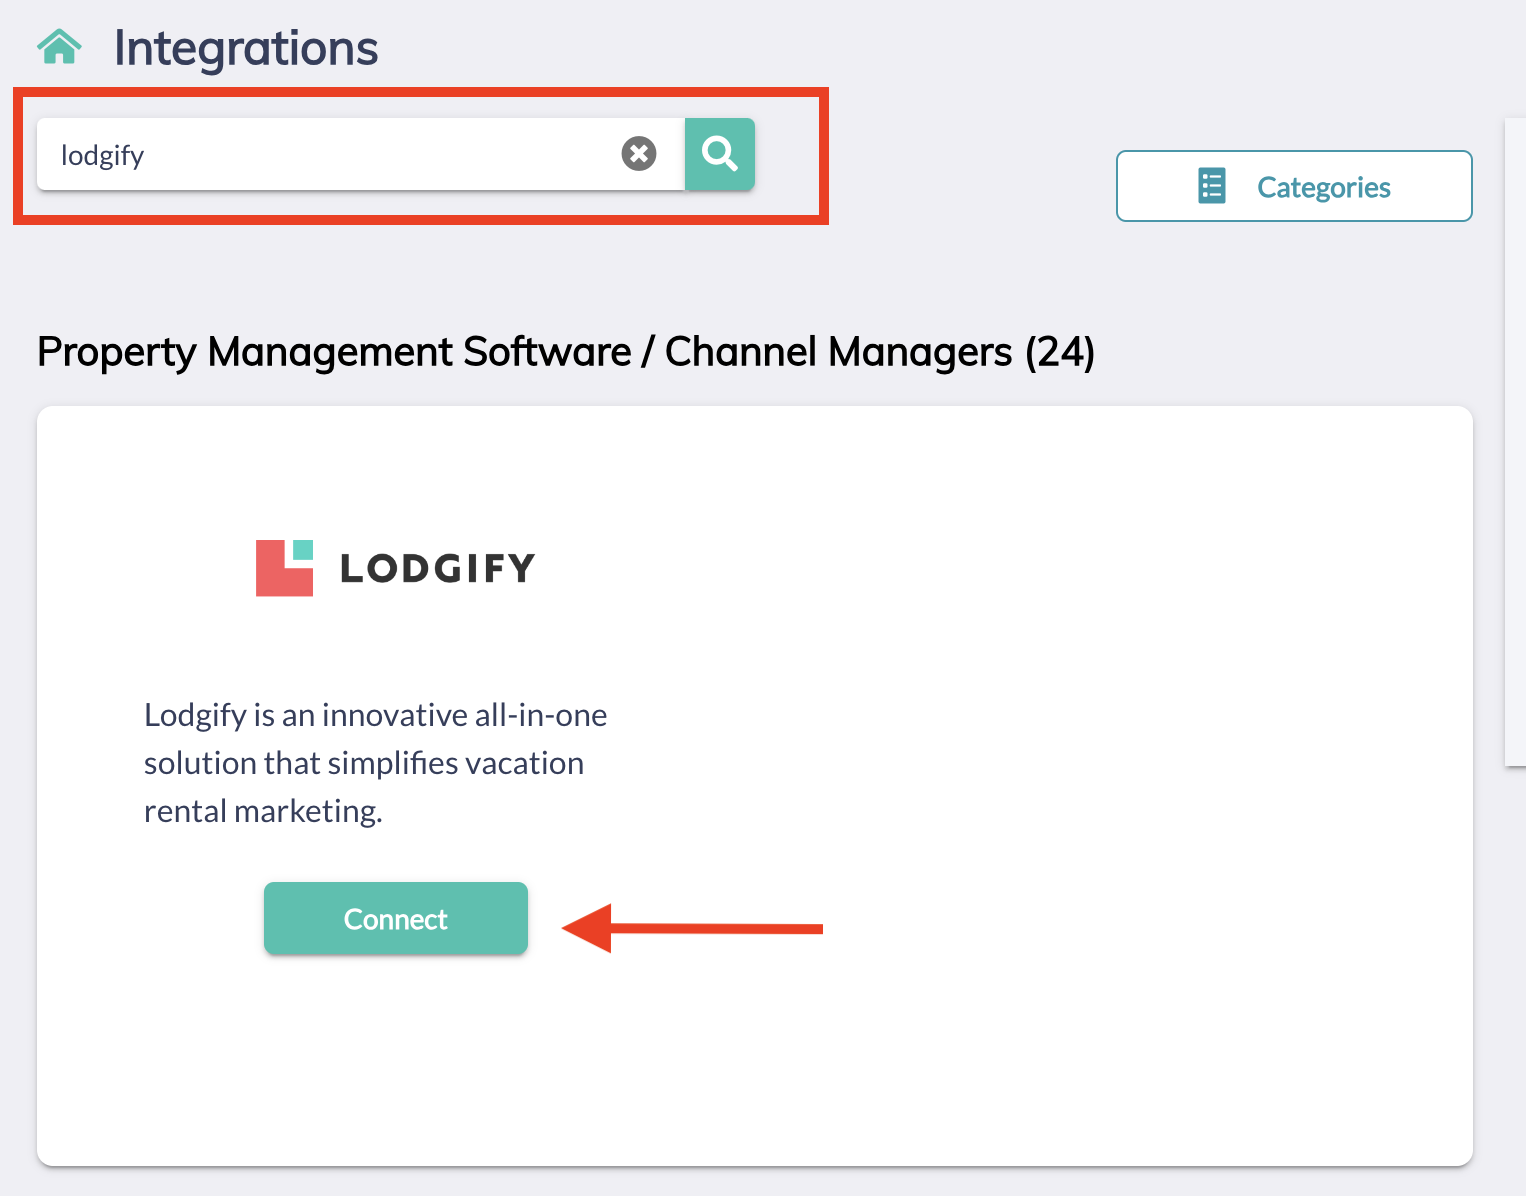Click the LODGIFY wordmark
Viewport: 1526px width, 1196px height.
point(437,569)
